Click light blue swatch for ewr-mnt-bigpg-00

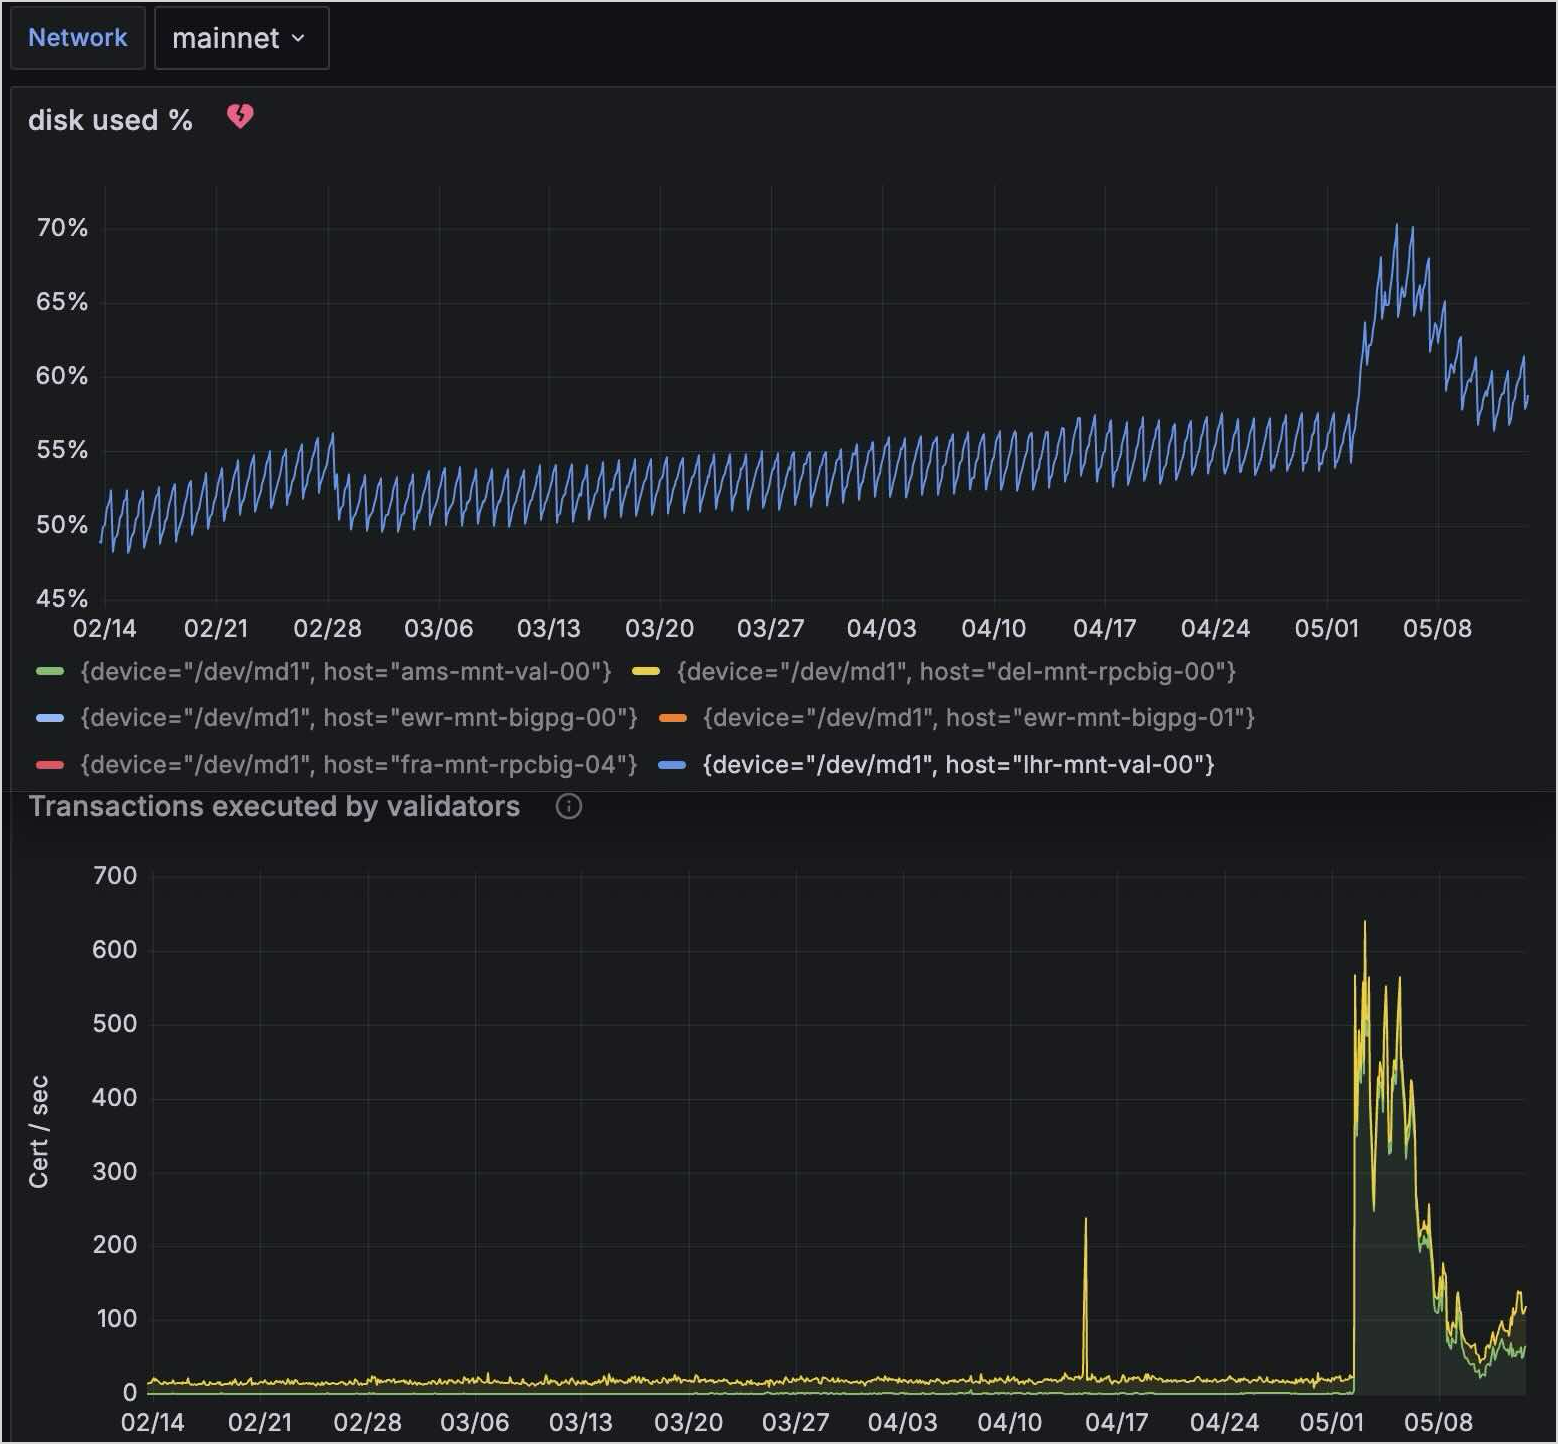coord(50,718)
